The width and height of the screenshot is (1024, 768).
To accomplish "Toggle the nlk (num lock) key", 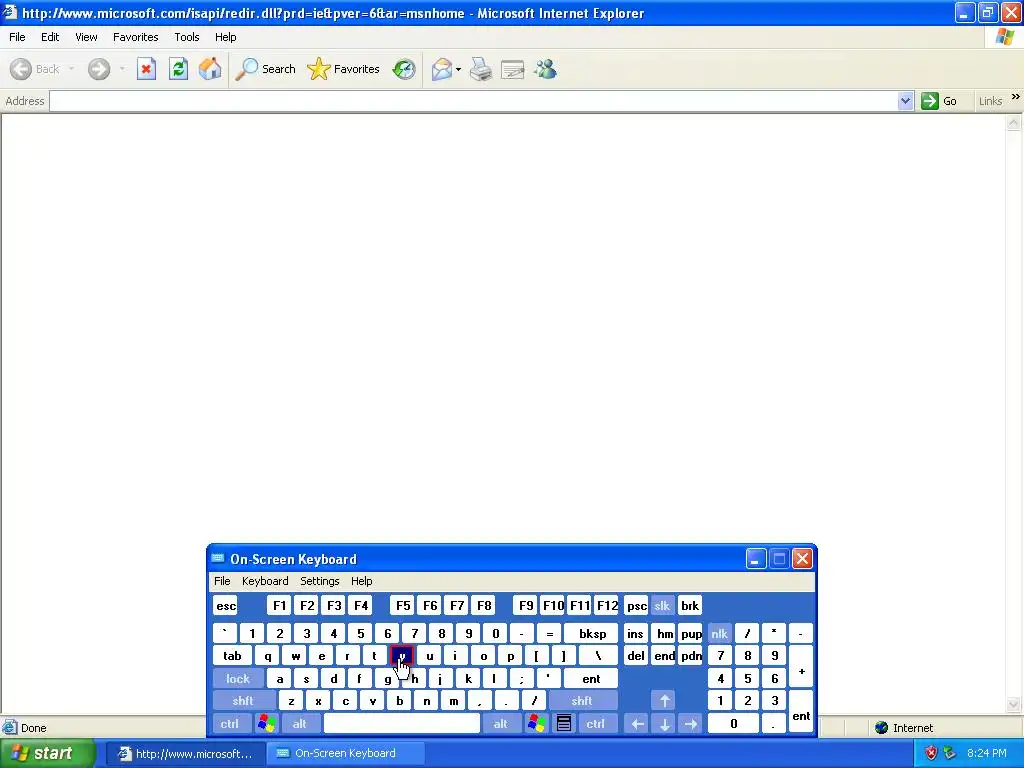I will point(719,633).
